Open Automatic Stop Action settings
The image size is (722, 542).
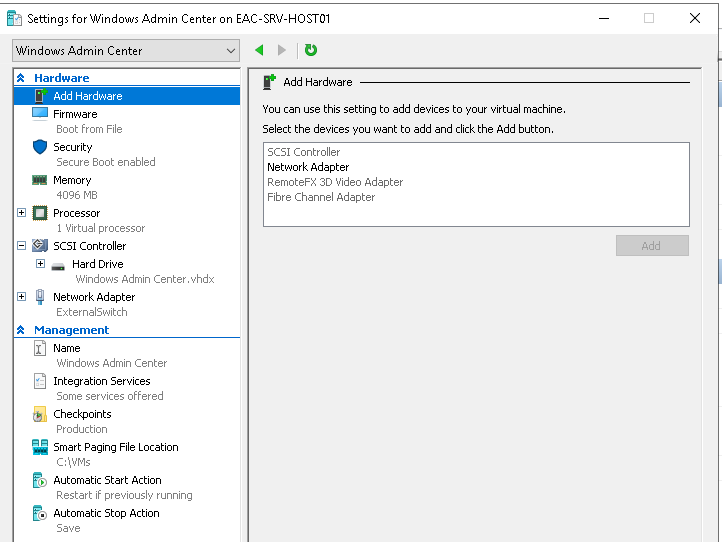pos(106,513)
